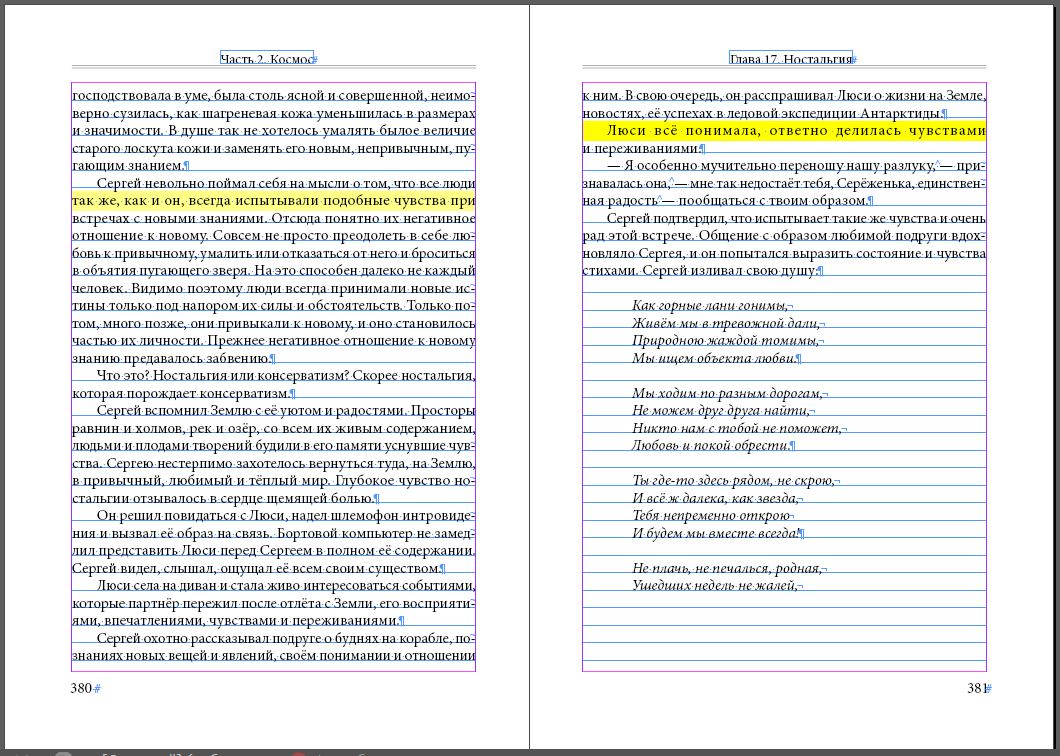1060x756 pixels.
Task: Click the running header "Глава 17. Ностальгия"
Action: [790, 59]
